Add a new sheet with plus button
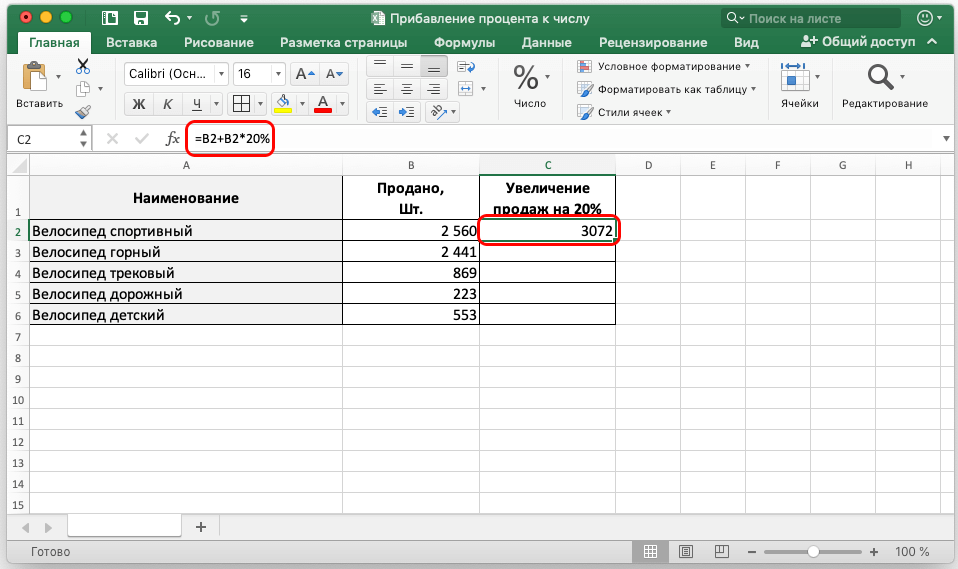 [x=200, y=527]
